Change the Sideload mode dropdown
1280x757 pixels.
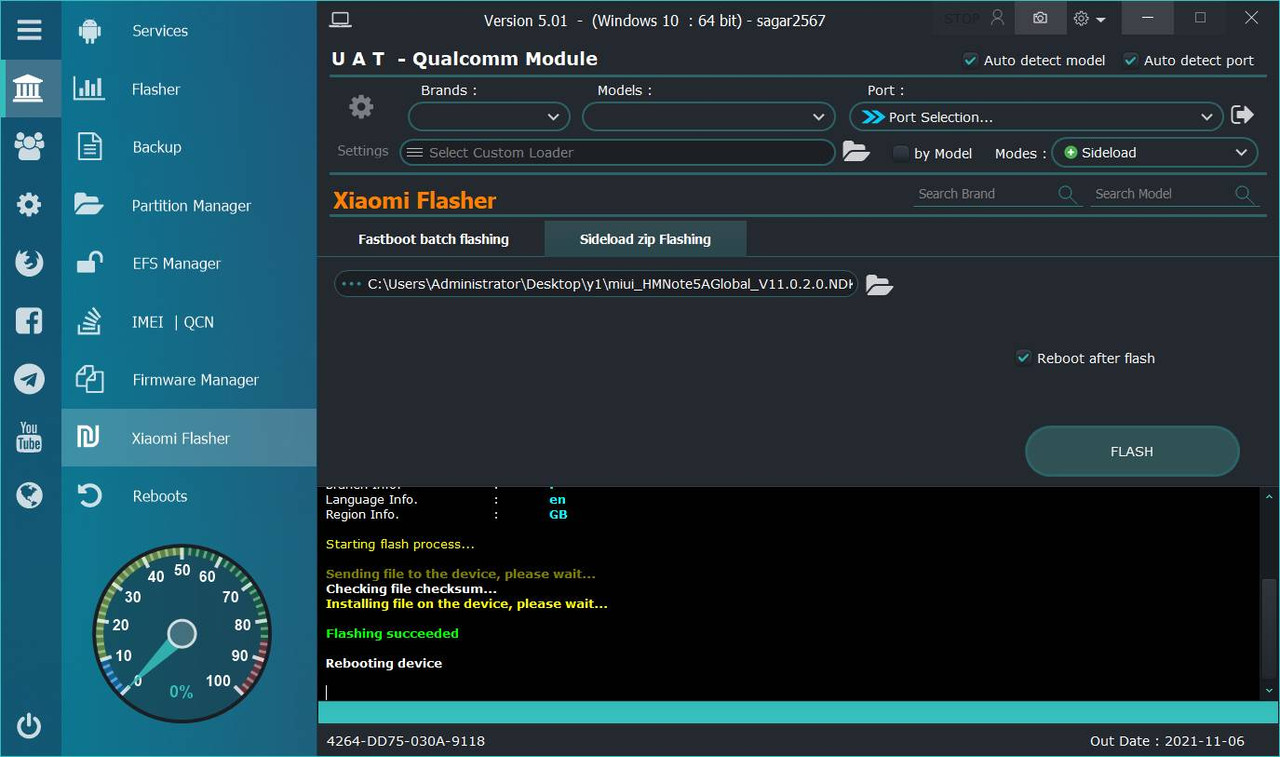pyautogui.click(x=1154, y=152)
